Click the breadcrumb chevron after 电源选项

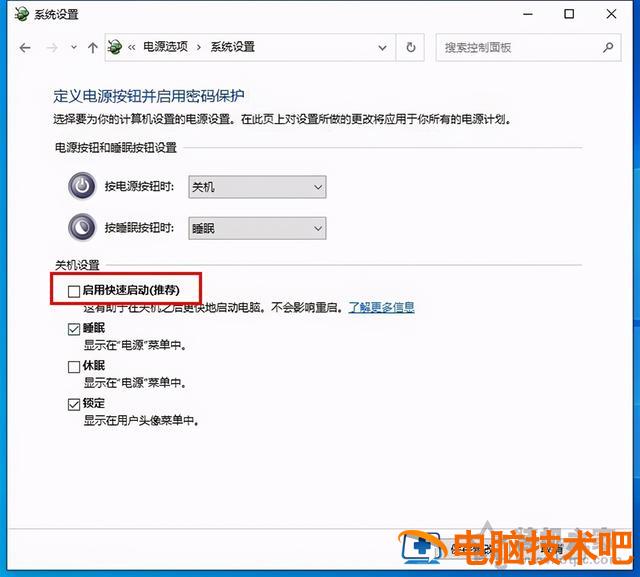point(199,48)
